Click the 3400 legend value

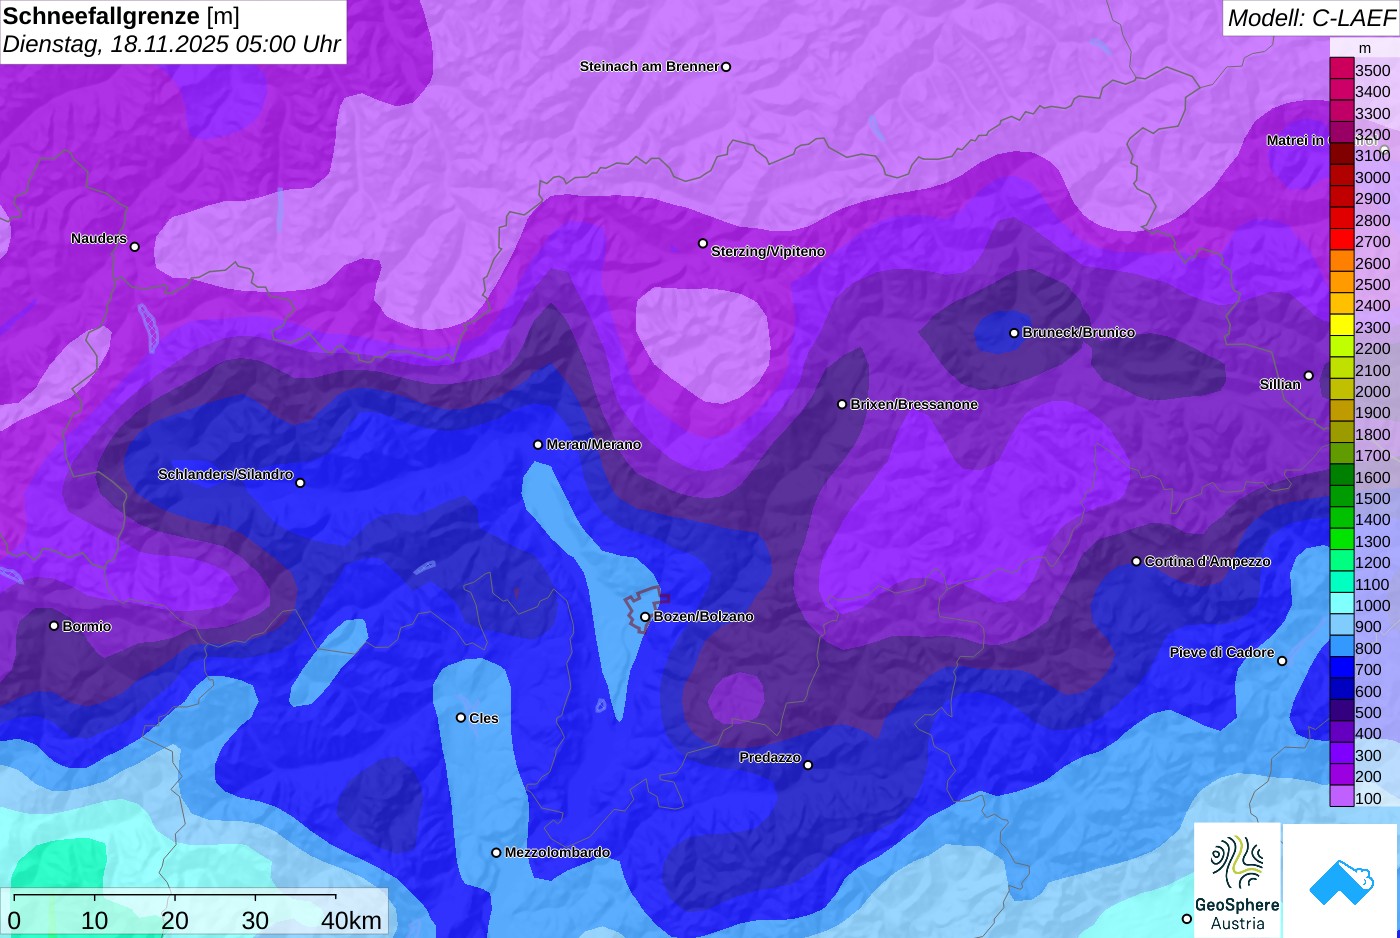click(1372, 92)
